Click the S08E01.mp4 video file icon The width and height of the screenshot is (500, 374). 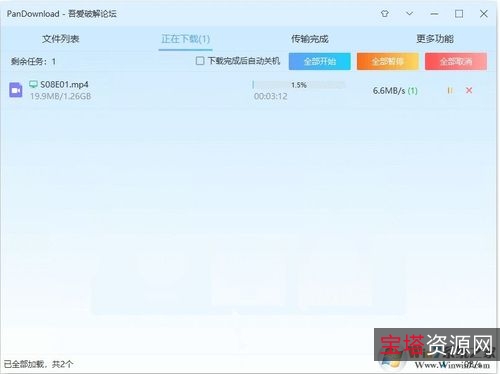(x=16, y=90)
